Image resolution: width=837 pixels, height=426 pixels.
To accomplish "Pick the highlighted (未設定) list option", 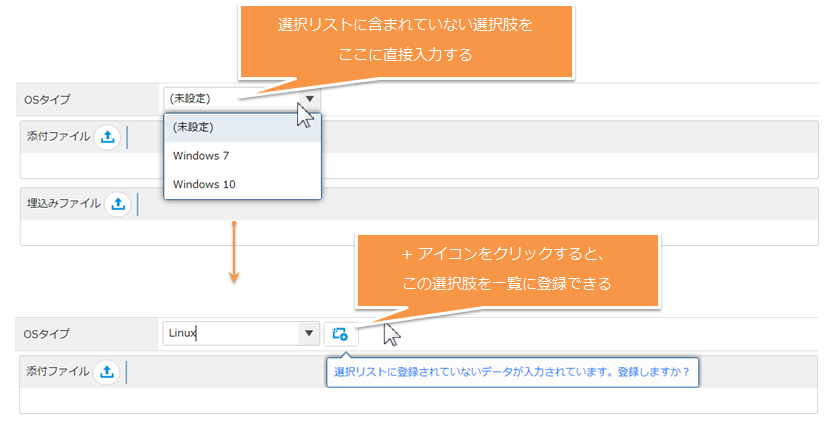I will (193, 127).
